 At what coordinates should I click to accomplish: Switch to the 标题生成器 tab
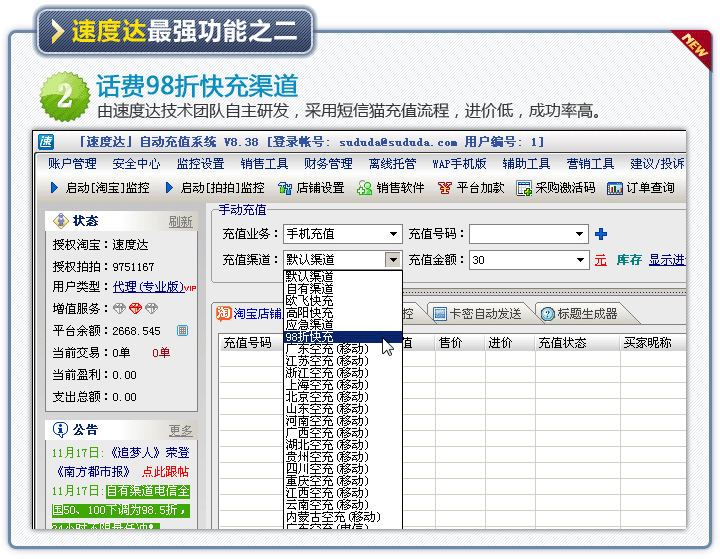(580, 314)
